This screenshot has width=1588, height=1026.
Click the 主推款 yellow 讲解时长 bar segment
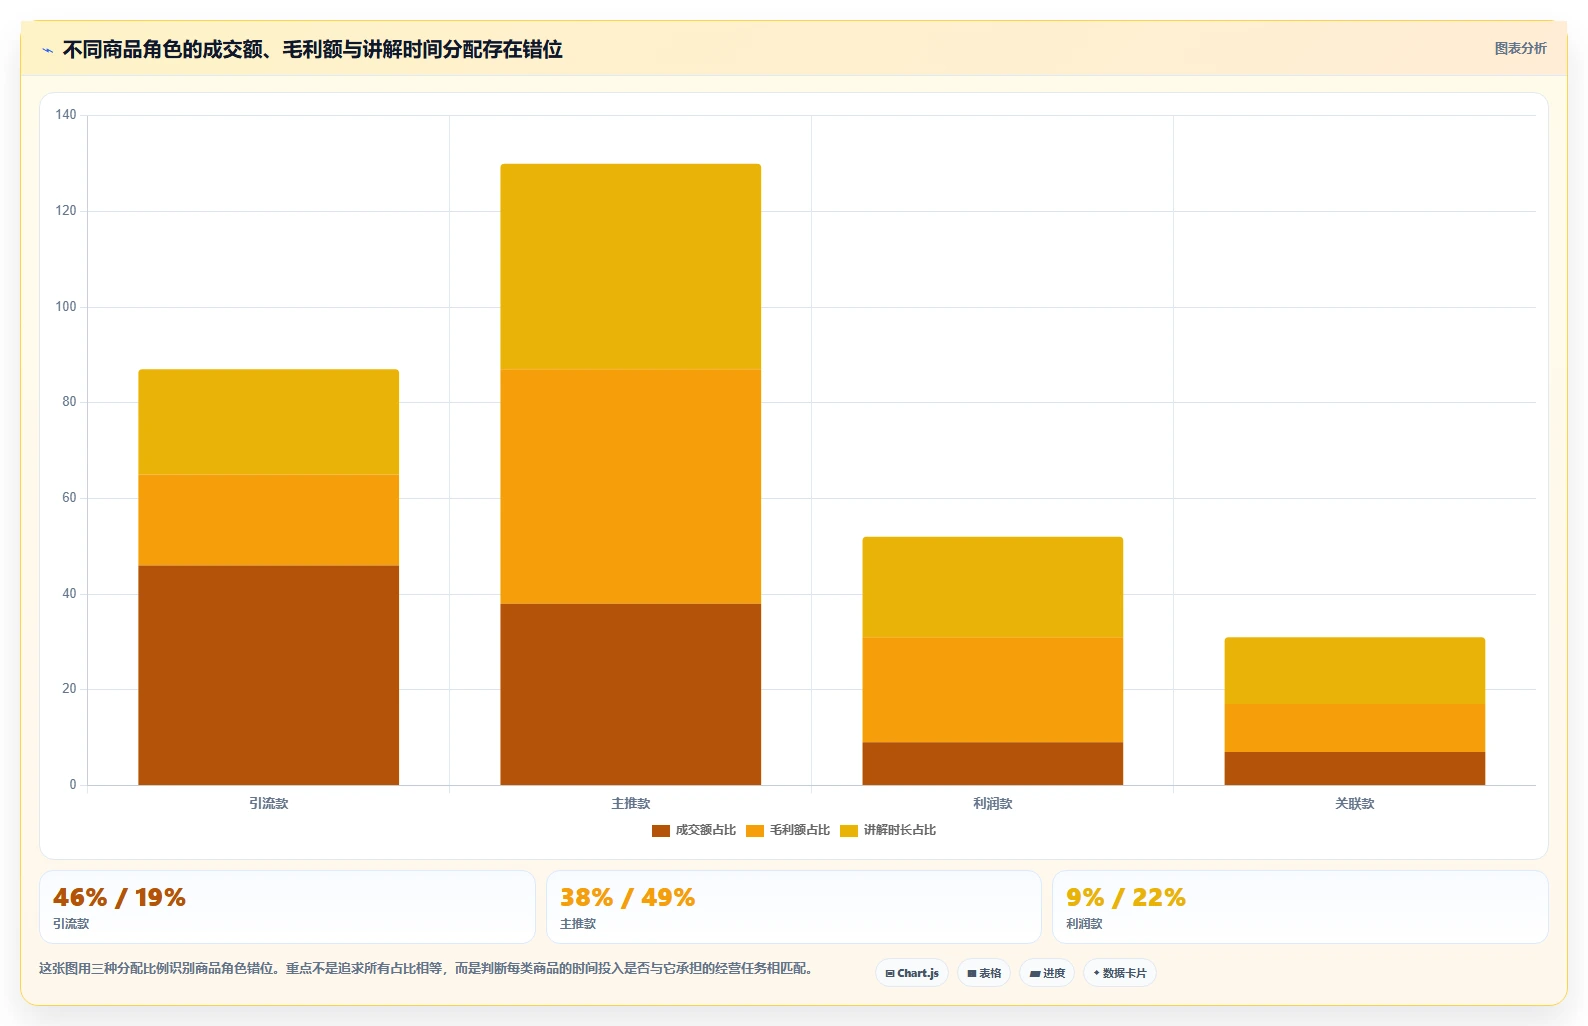630,267
